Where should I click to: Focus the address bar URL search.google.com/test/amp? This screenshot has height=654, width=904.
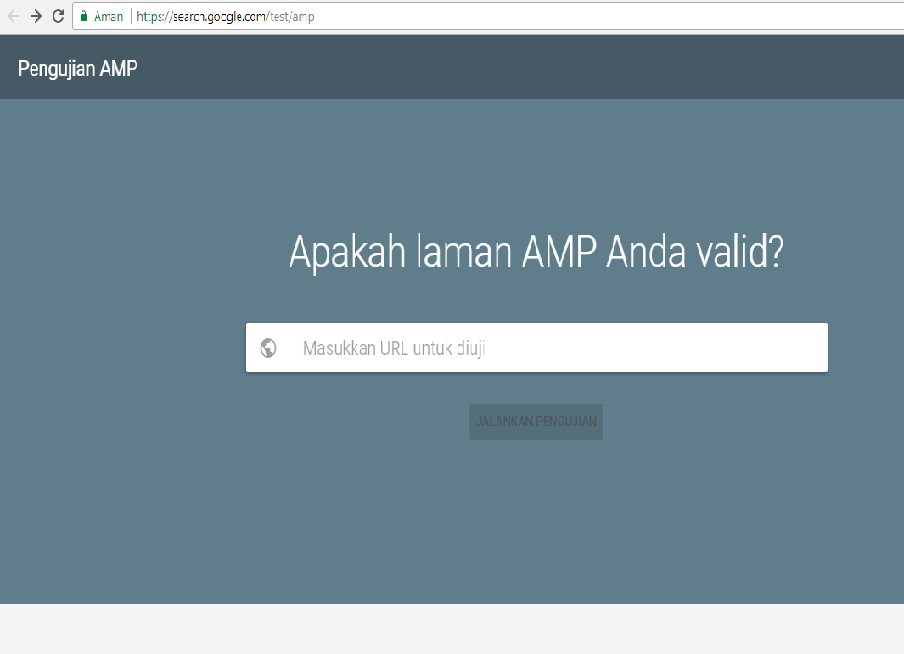click(x=225, y=17)
